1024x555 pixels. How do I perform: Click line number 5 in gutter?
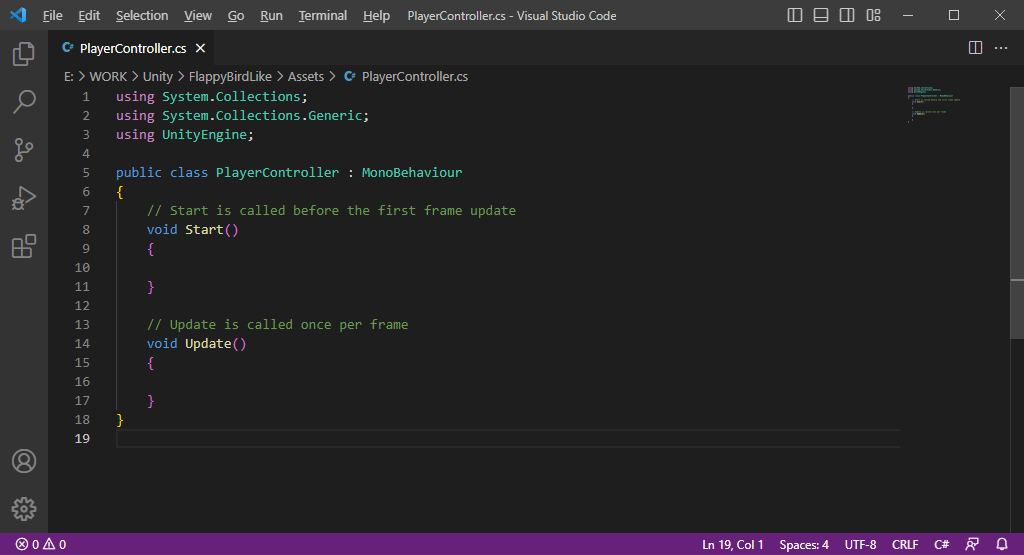click(x=86, y=172)
